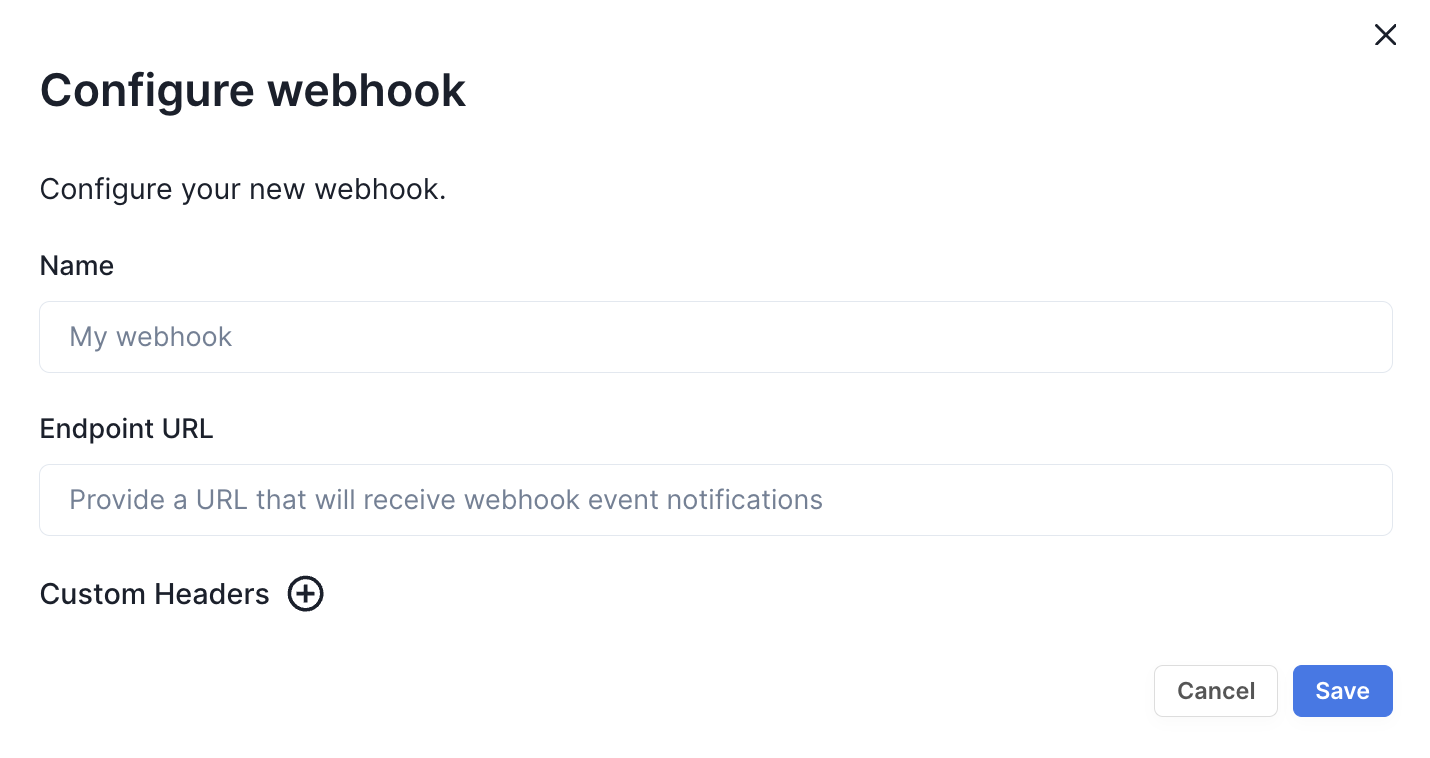Image resolution: width=1430 pixels, height=758 pixels.
Task: Click the 'Configure your new webhook.' description text
Action: [242, 189]
